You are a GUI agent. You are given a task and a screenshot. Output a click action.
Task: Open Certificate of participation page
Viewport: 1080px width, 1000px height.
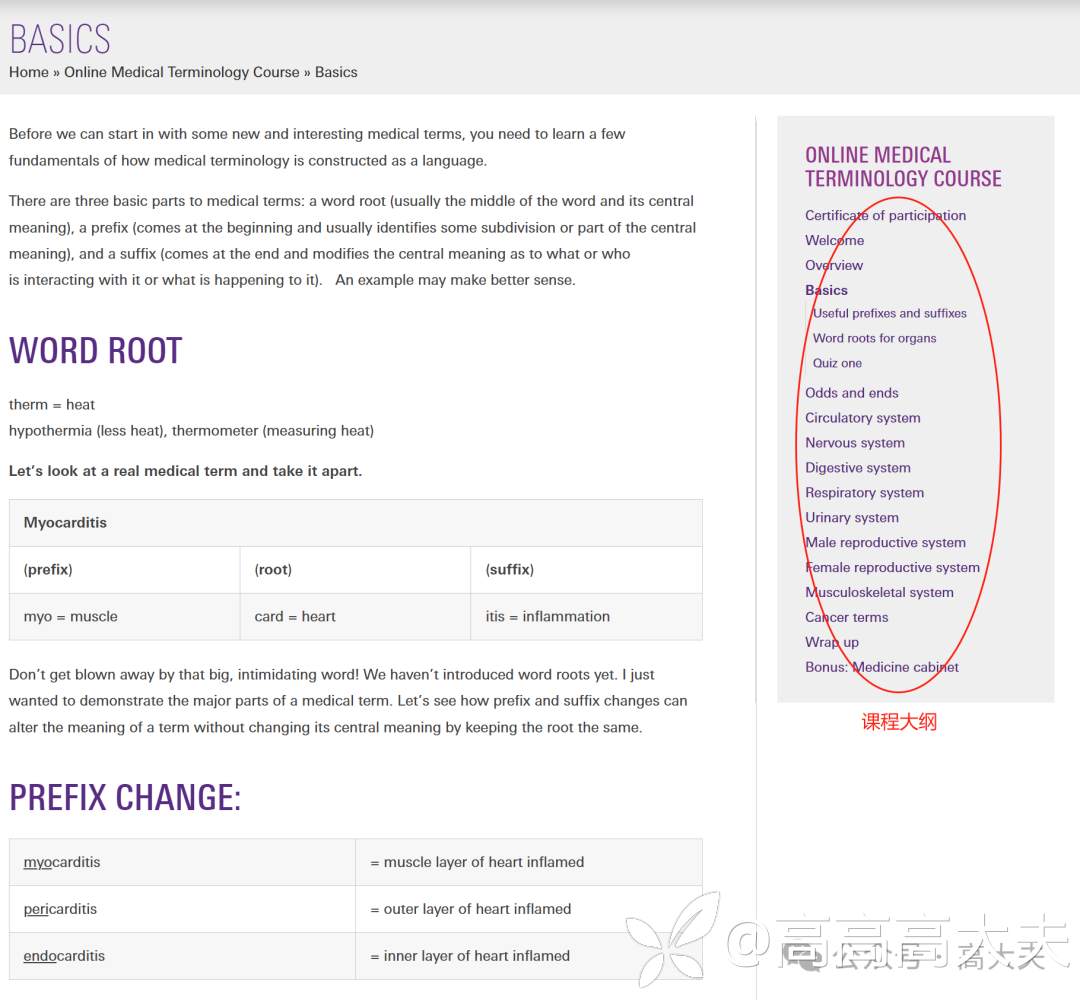click(885, 215)
